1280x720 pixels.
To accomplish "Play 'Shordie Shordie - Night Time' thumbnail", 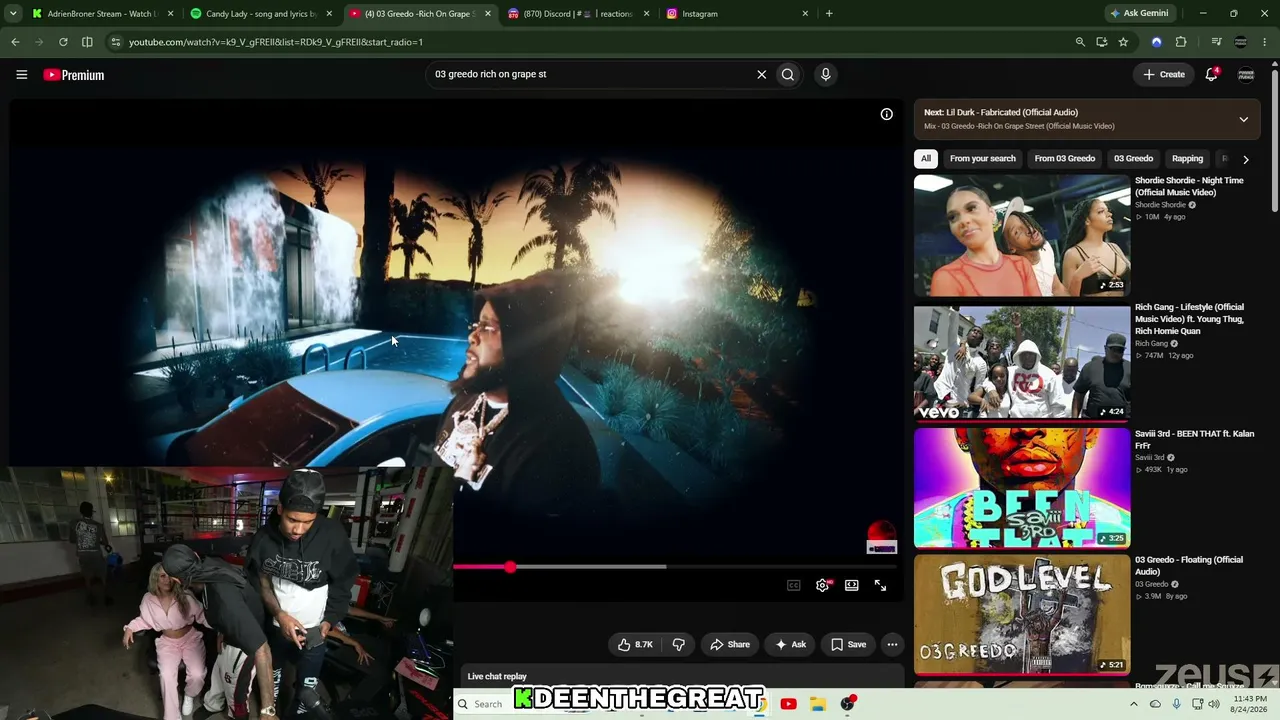I will [1022, 236].
